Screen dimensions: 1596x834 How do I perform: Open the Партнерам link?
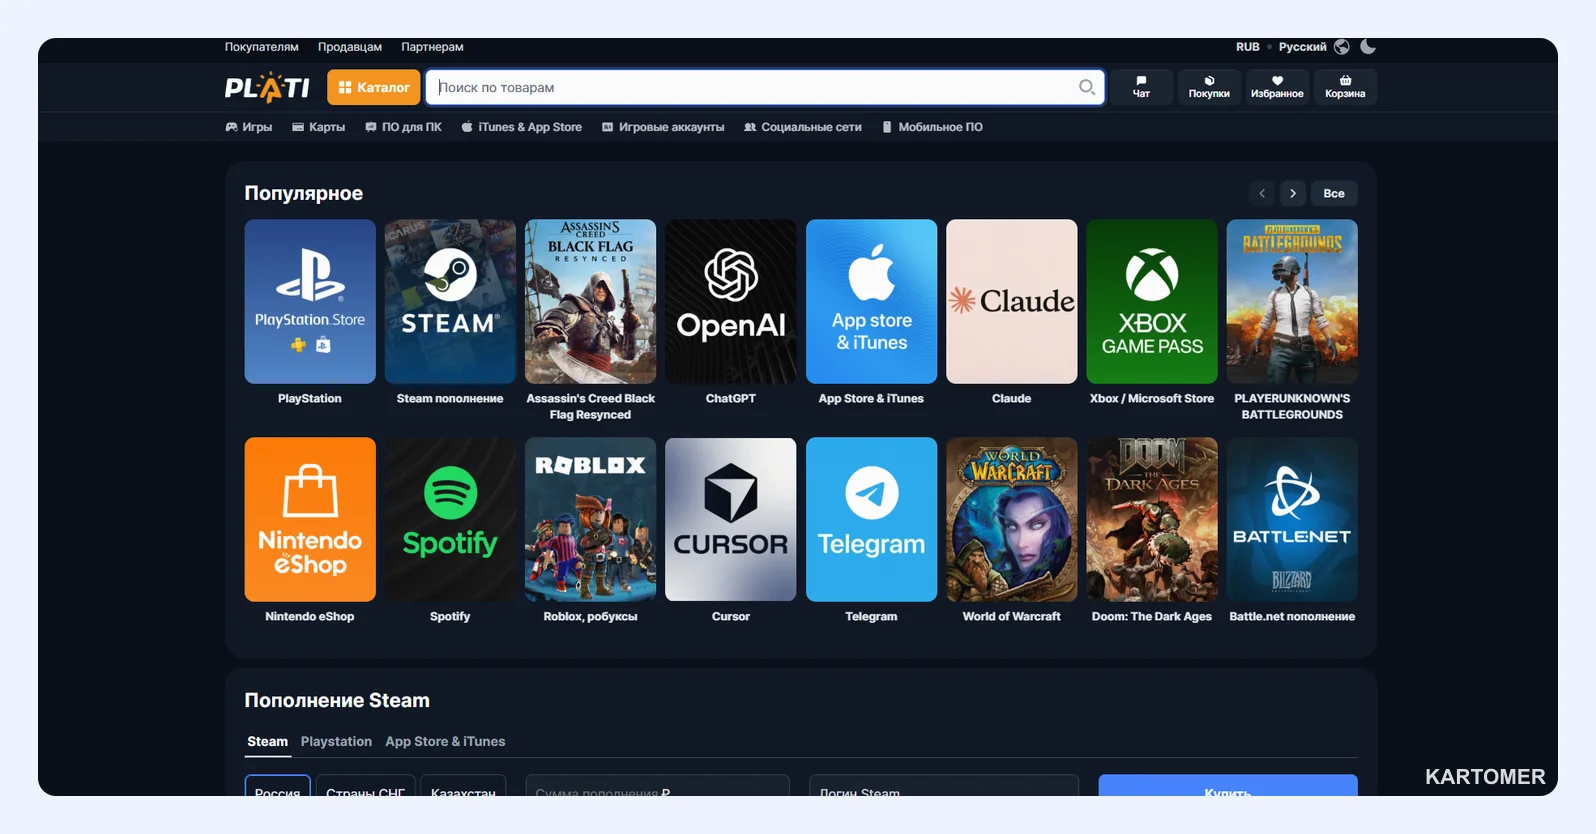coord(432,47)
